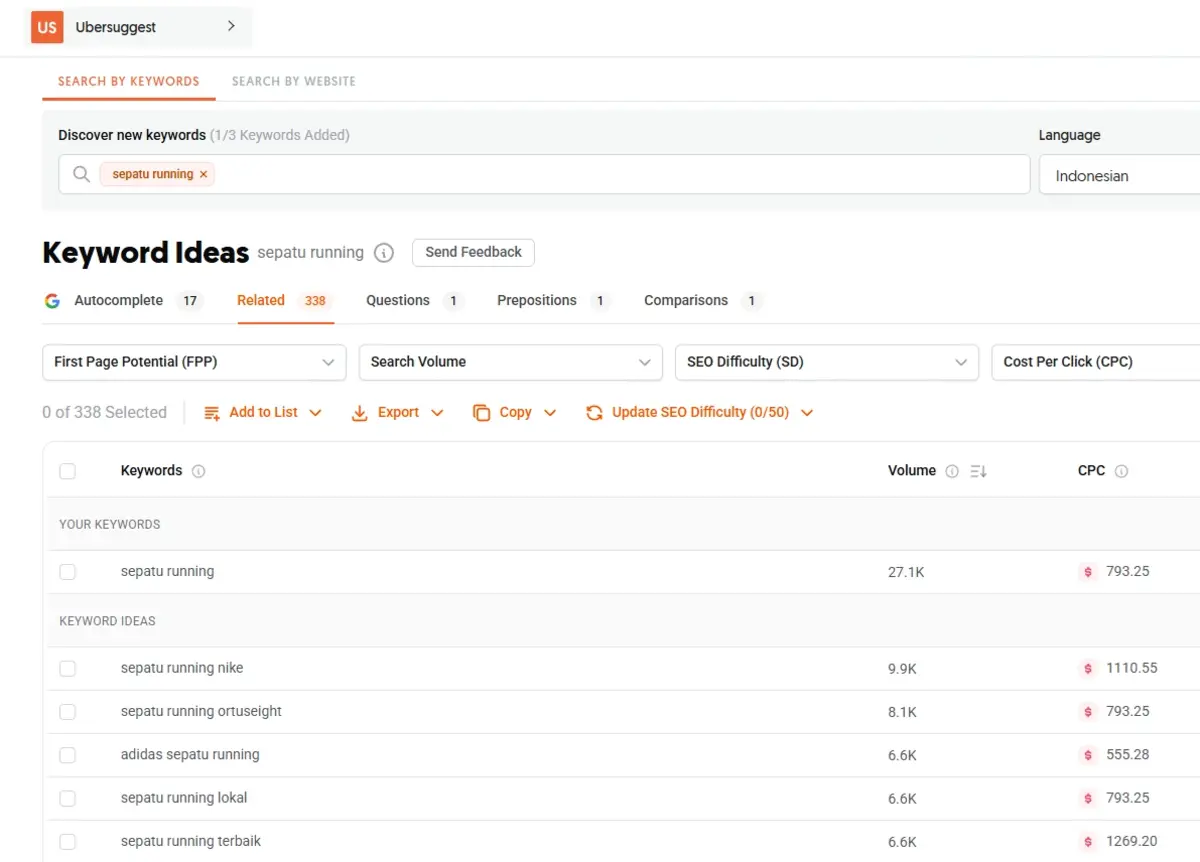Click the info icon beside Keyword Ideas heading
The width and height of the screenshot is (1200, 862).
pyautogui.click(x=384, y=253)
